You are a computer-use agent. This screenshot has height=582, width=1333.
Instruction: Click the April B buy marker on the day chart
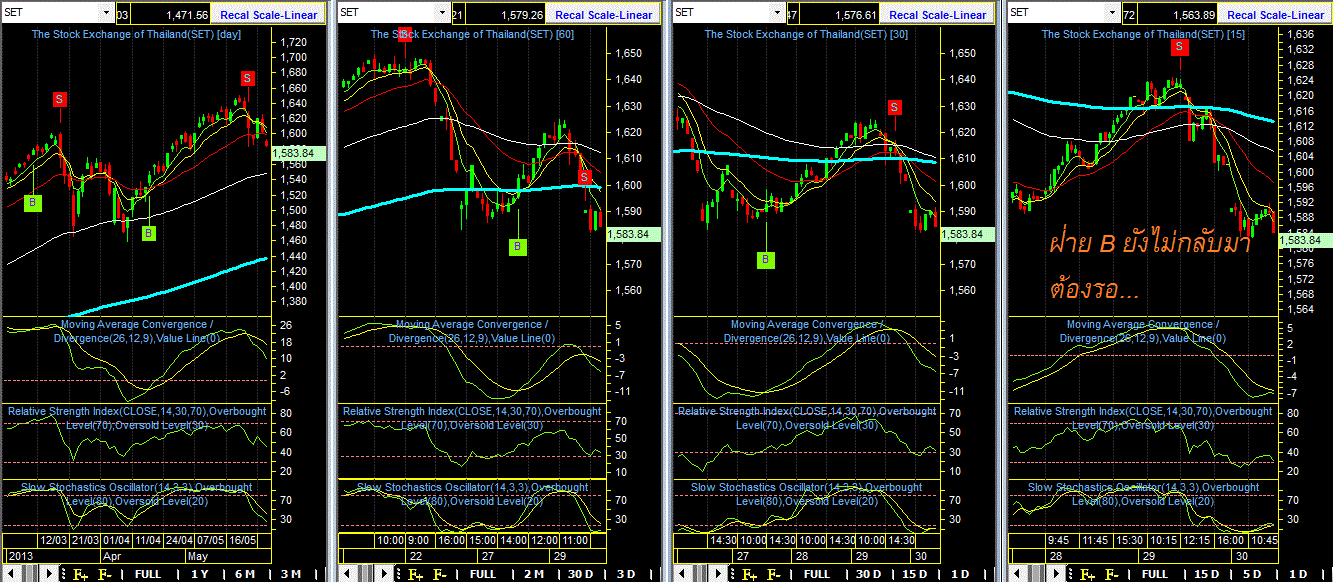[148, 233]
